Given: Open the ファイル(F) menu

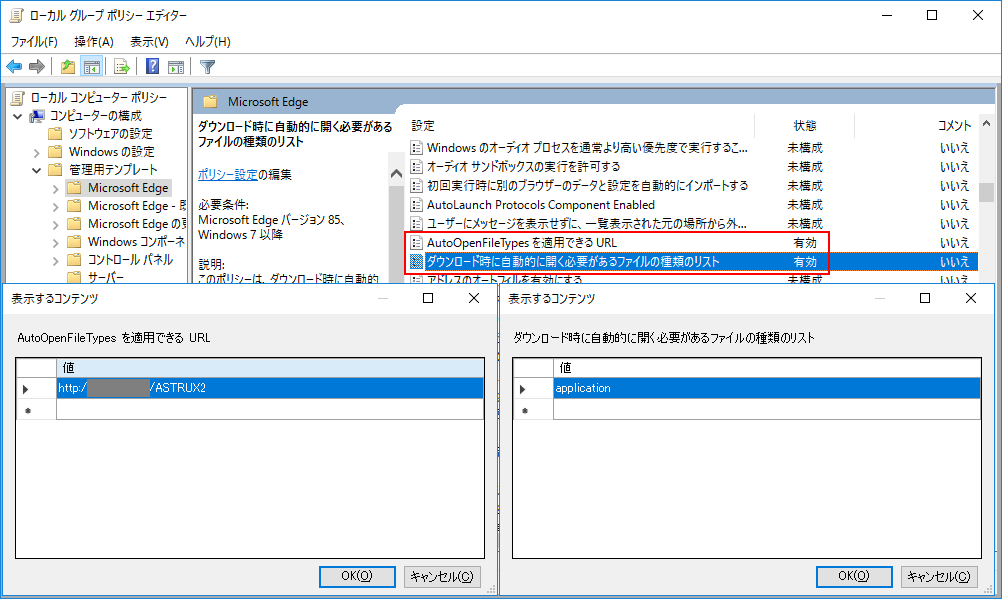Looking at the screenshot, I should pyautogui.click(x=34, y=42).
